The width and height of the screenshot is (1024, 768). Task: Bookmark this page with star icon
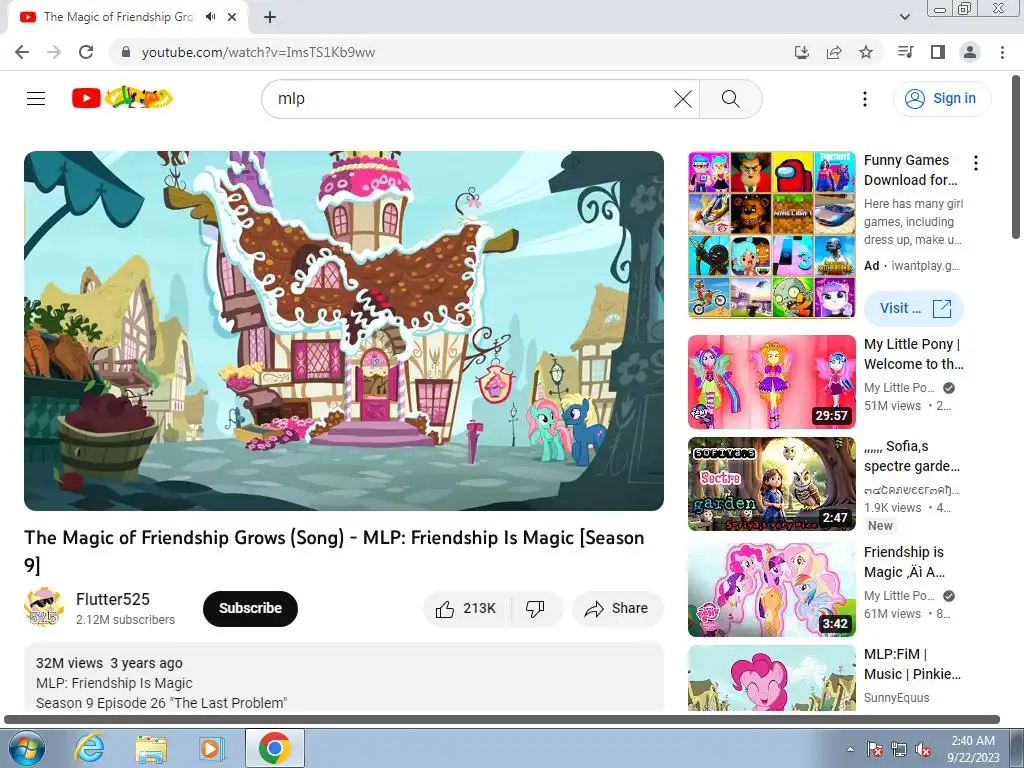866,52
